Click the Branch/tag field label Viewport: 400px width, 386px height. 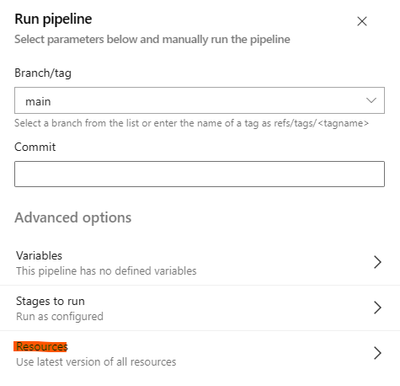pos(43,73)
